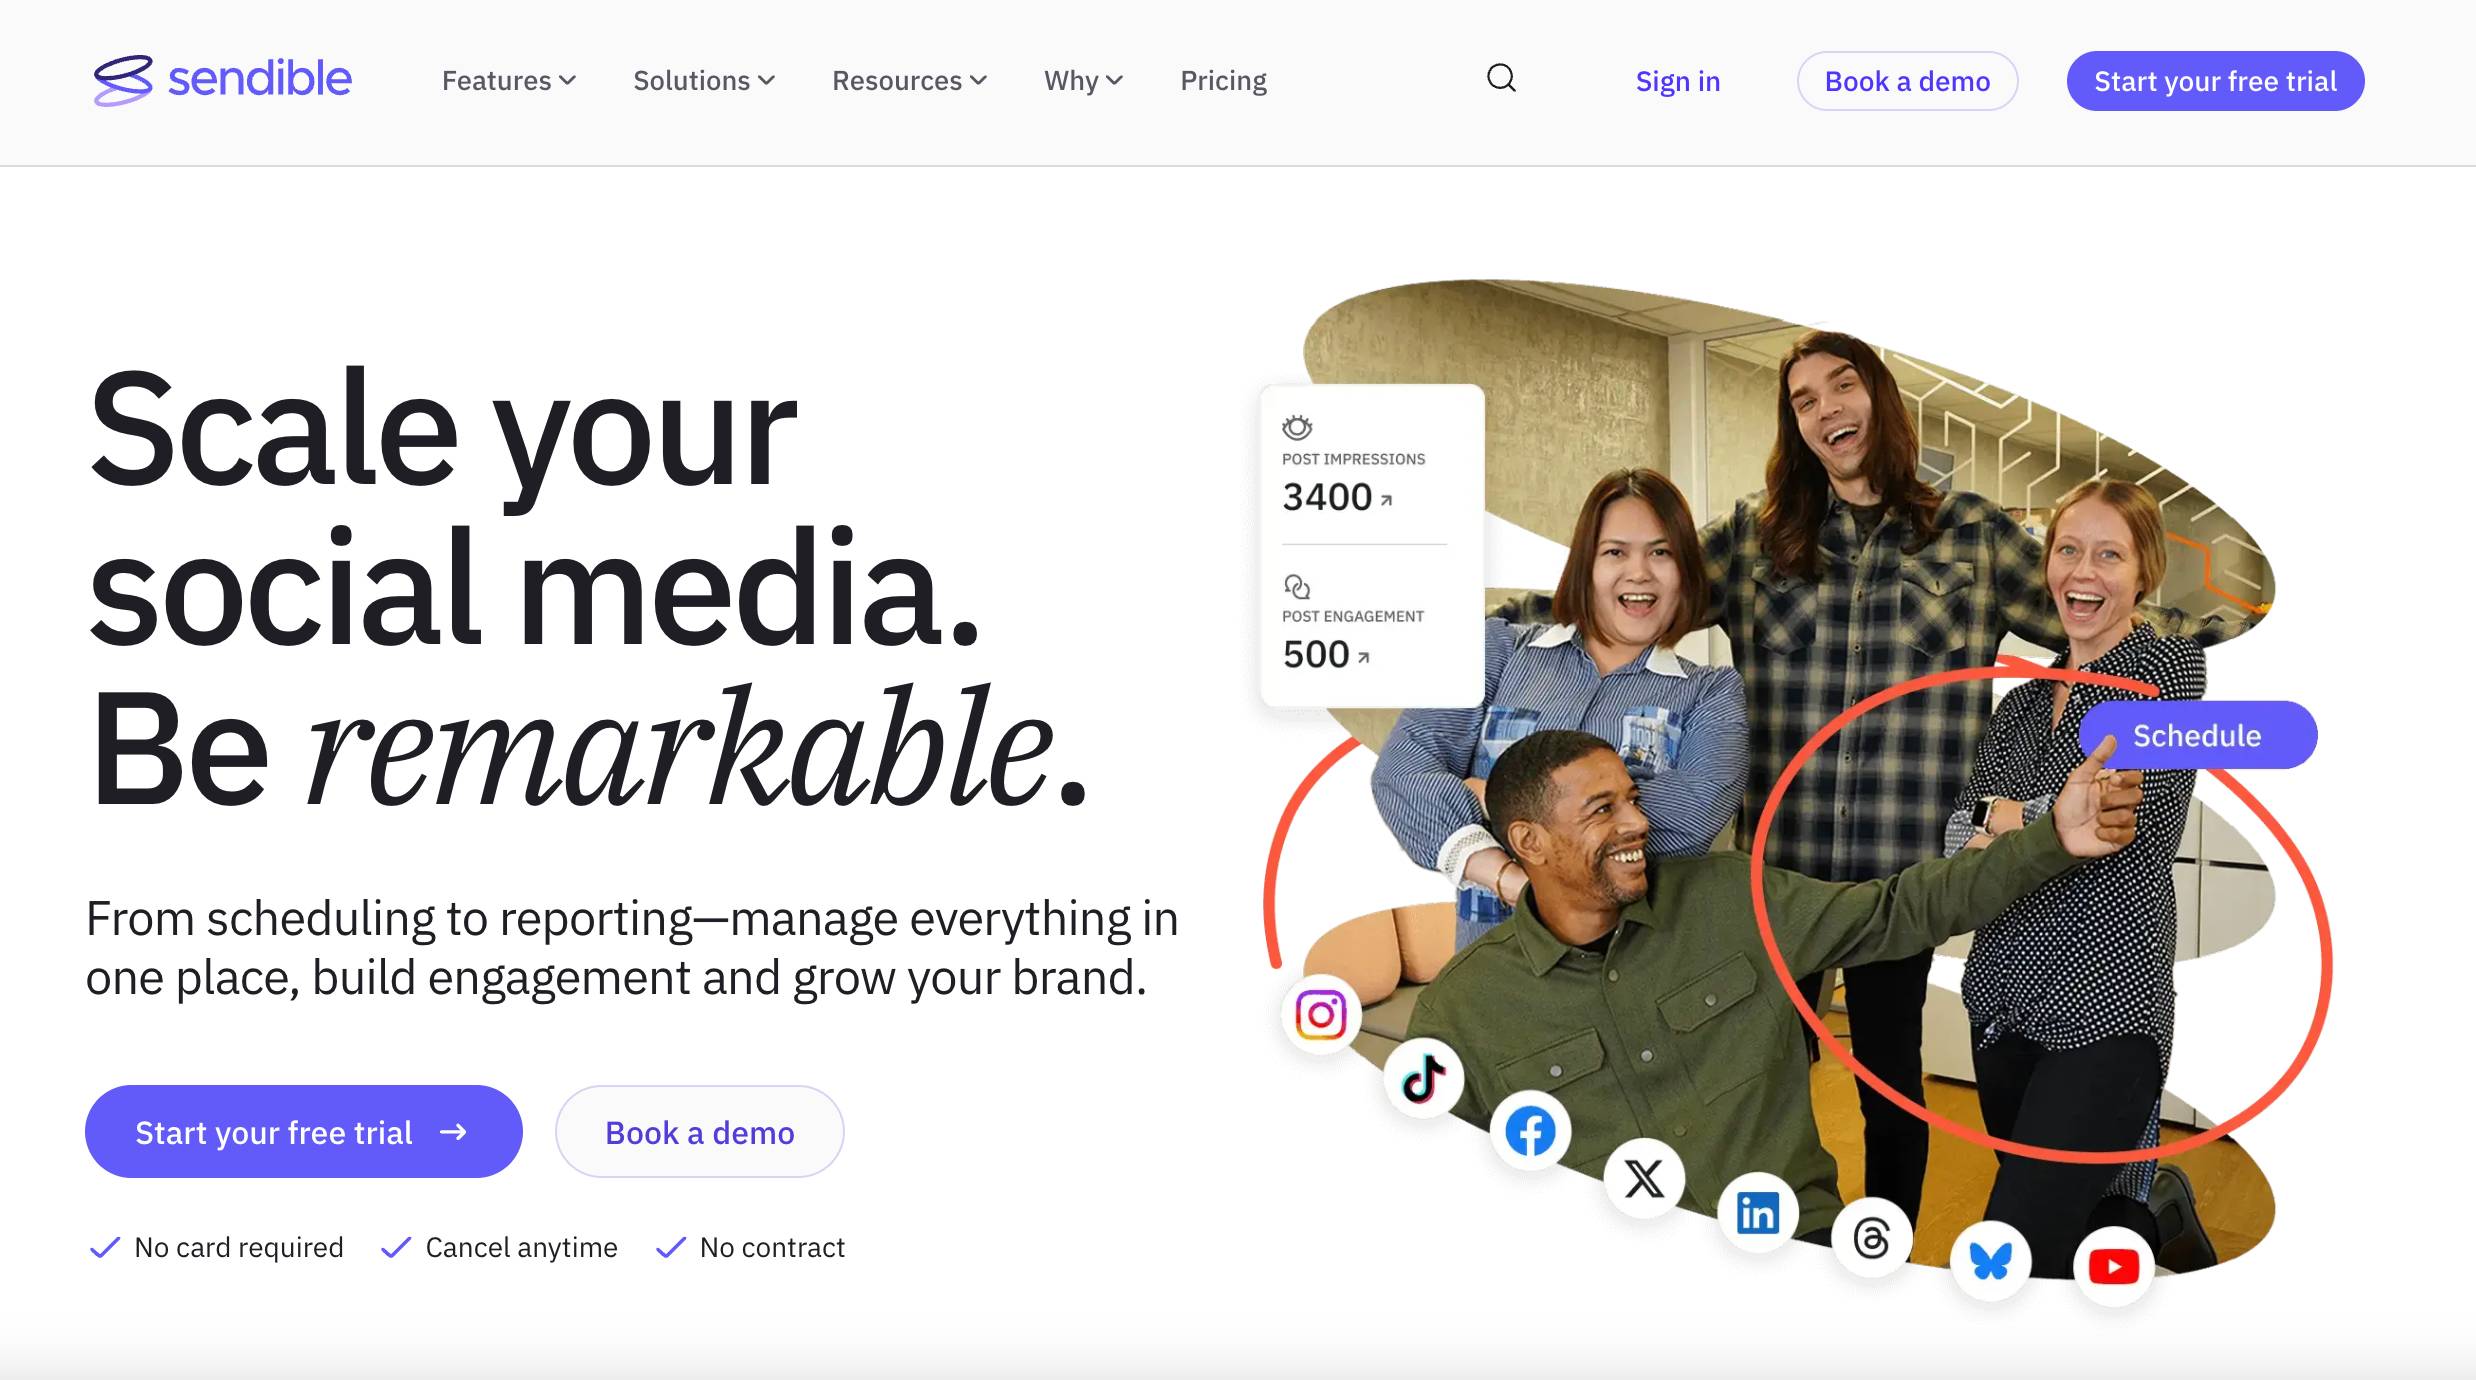Click the checkmark beside No card required
Viewport: 2476px width, 1380px height.
pos(105,1247)
